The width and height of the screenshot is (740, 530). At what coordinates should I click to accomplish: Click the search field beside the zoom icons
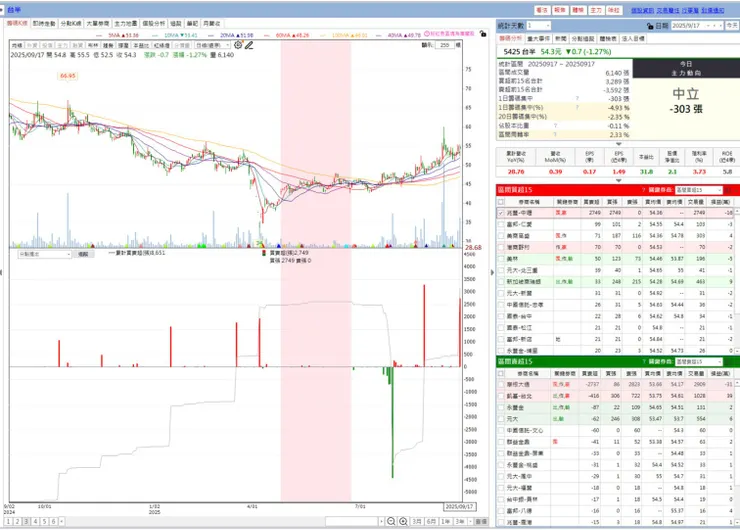pyautogui.click(x=352, y=522)
